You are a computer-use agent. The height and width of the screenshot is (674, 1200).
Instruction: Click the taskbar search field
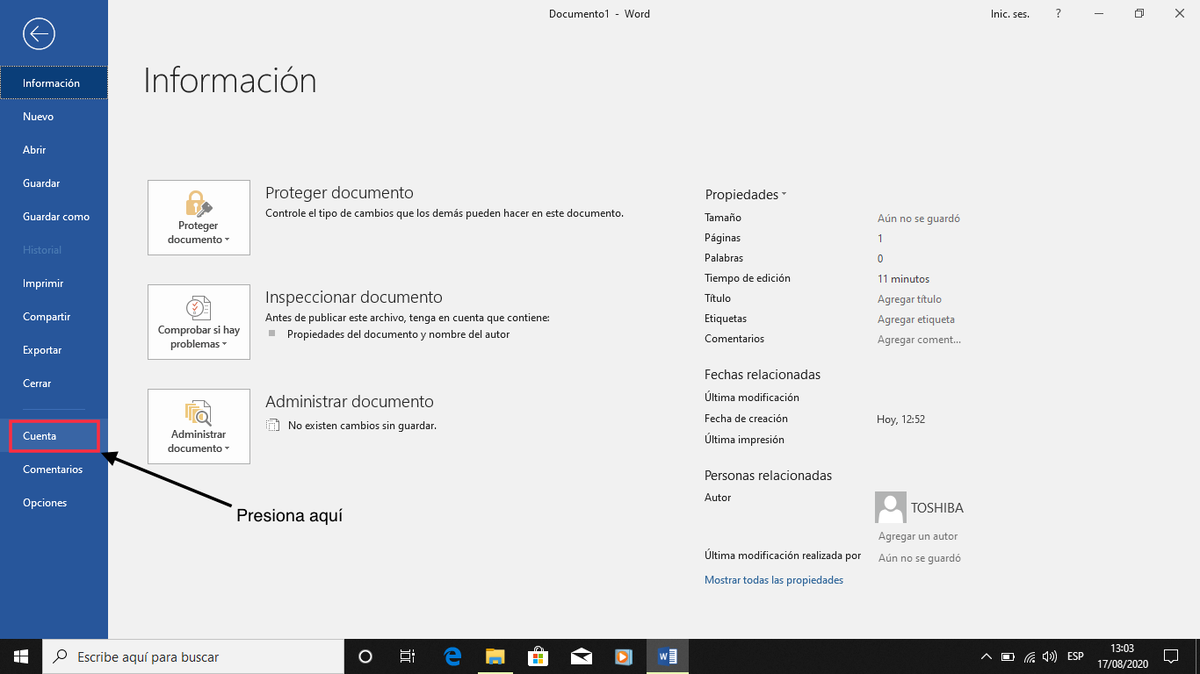190,656
